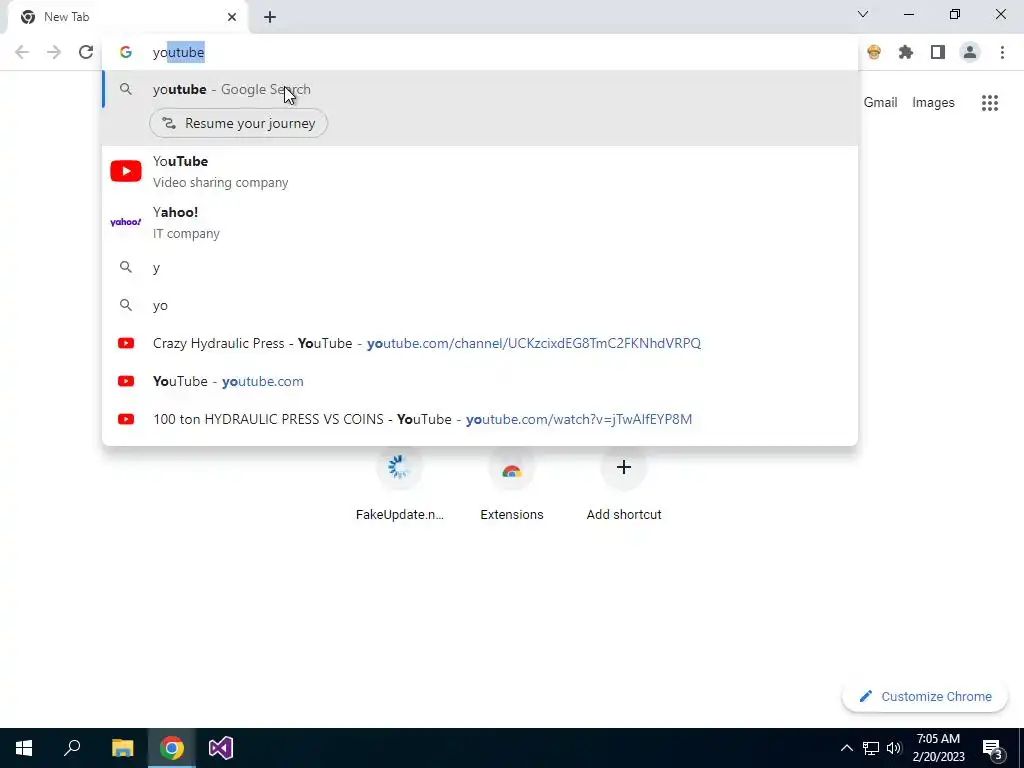Viewport: 1024px width, 768px height.
Task: Go back with the back arrow
Action: click(22, 52)
